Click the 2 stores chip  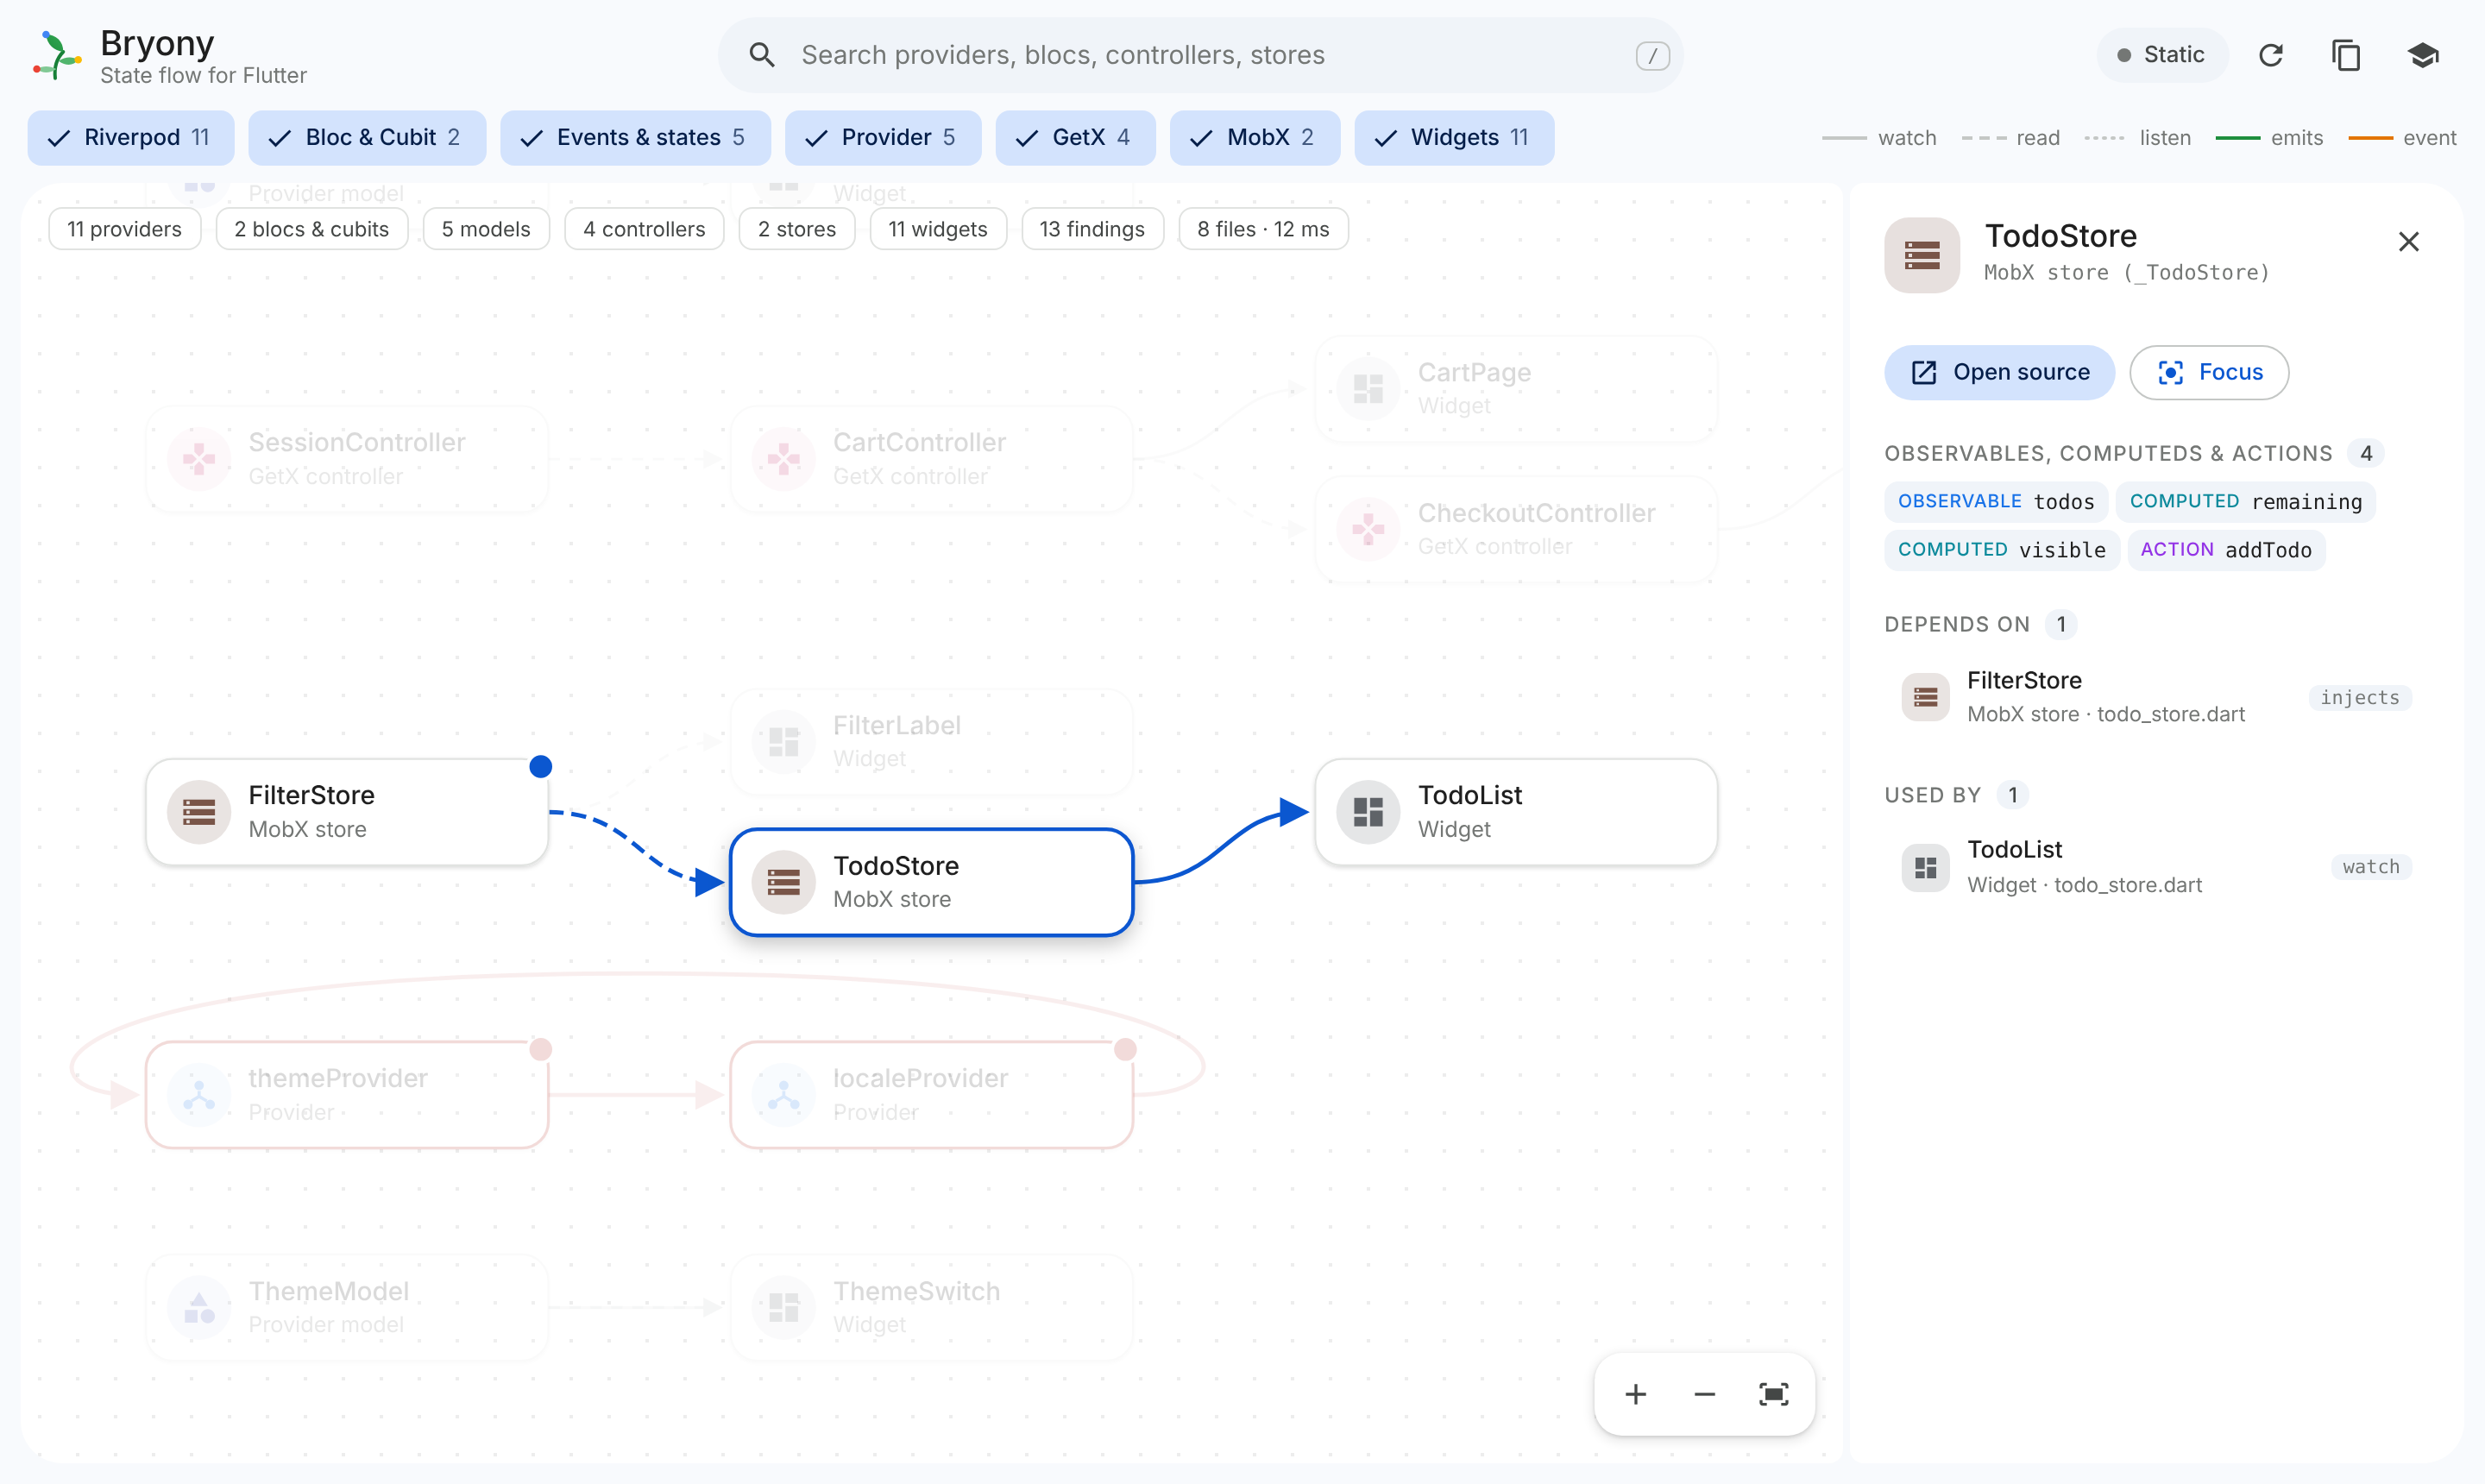[797, 229]
